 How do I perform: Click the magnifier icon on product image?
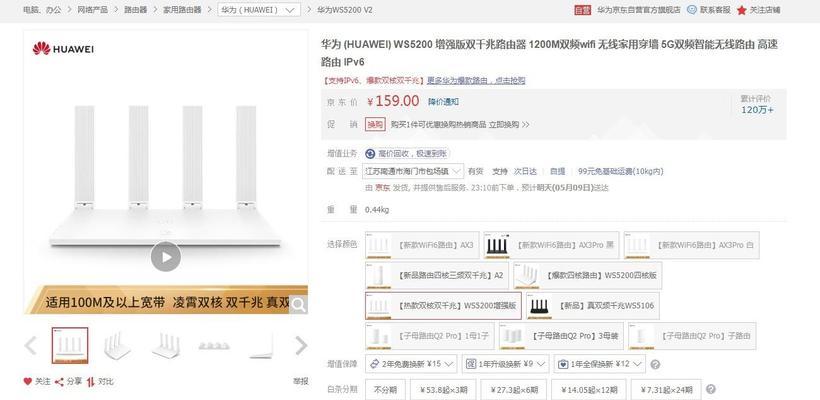click(x=299, y=305)
